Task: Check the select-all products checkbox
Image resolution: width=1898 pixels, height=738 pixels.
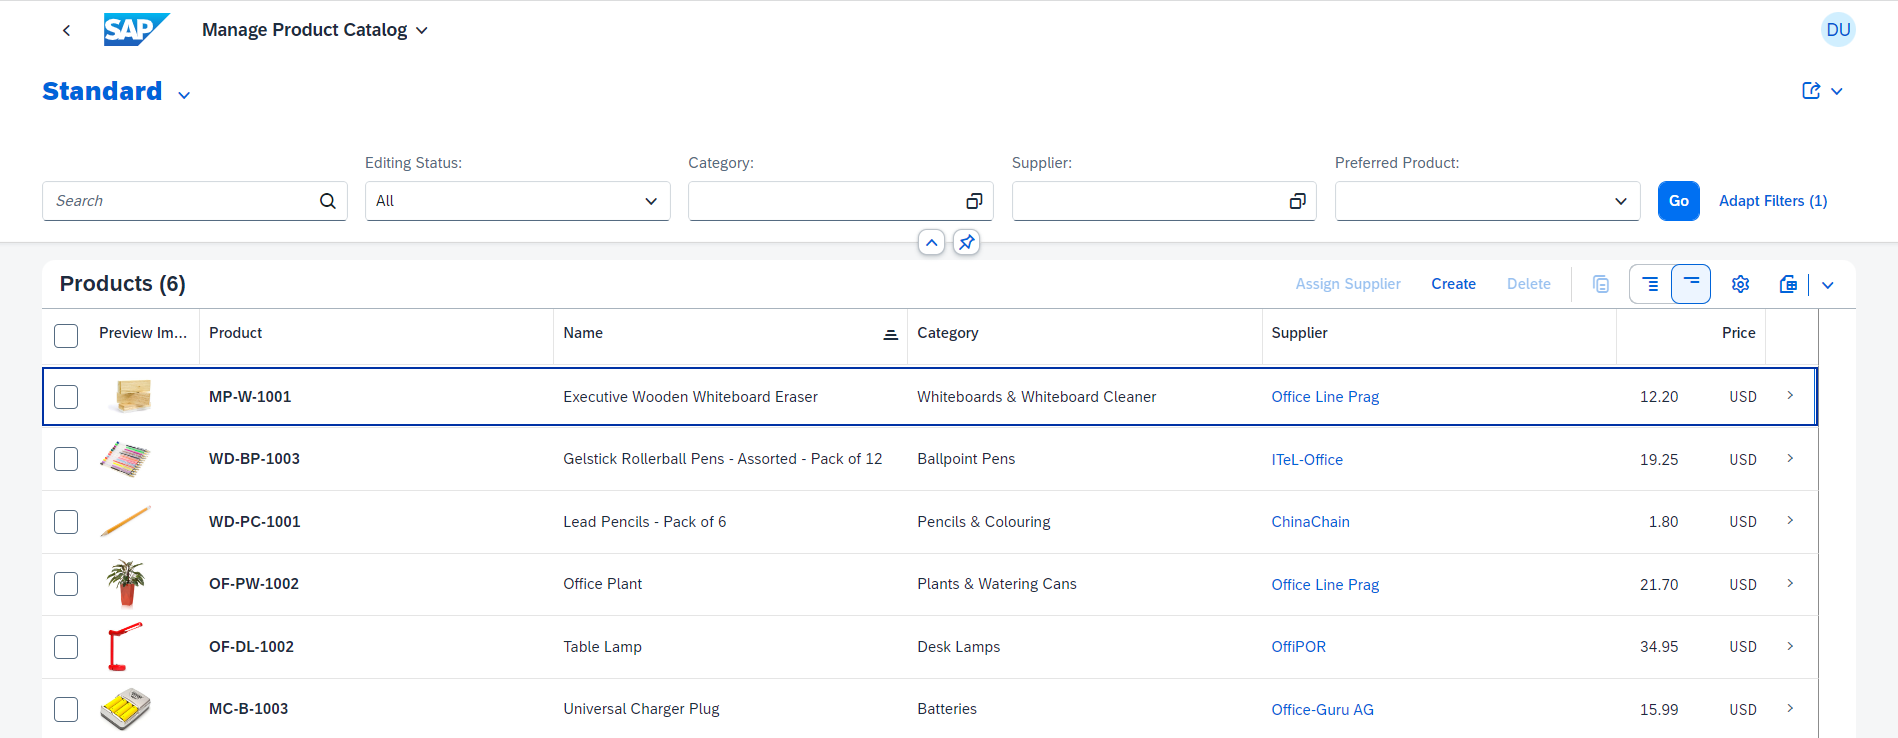Action: pyautogui.click(x=66, y=336)
